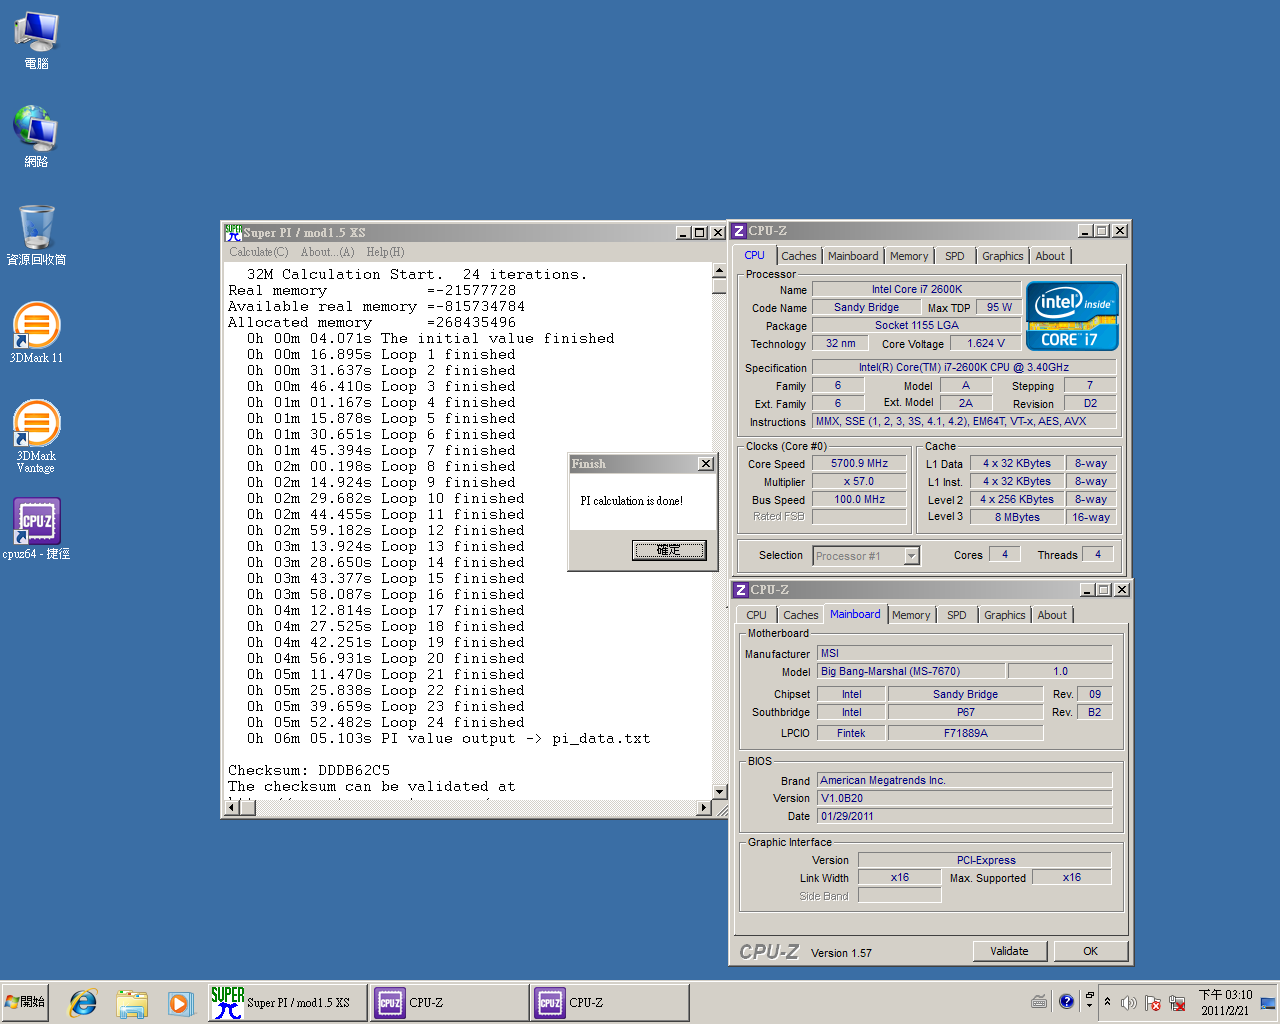The image size is (1280, 1024).
Task: Open Calculate(C) menu in Super PI
Action: click(259, 252)
